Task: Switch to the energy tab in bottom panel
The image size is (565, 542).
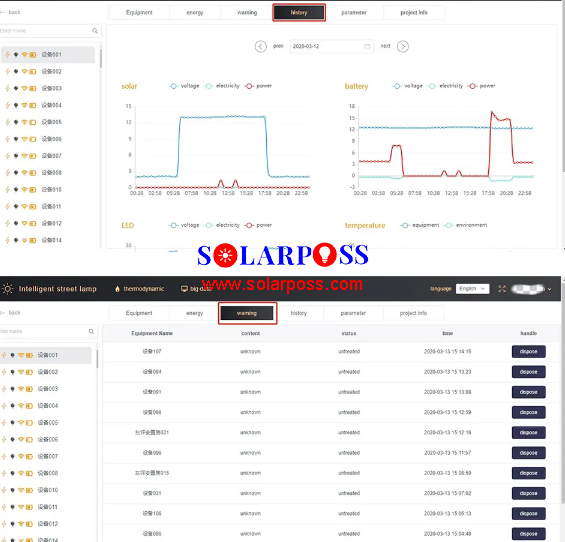Action: [x=195, y=313]
